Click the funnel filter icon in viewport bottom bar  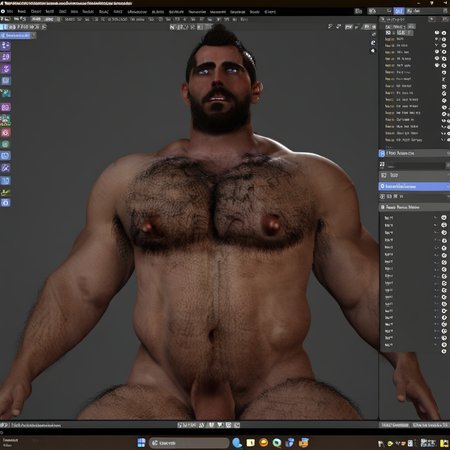click(219, 425)
